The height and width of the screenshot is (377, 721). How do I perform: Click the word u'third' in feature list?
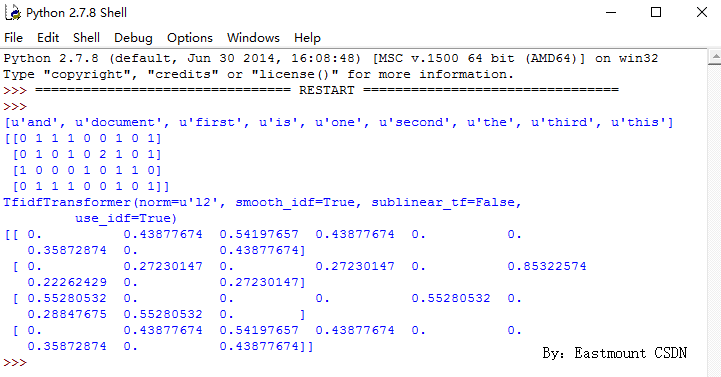tap(563, 122)
